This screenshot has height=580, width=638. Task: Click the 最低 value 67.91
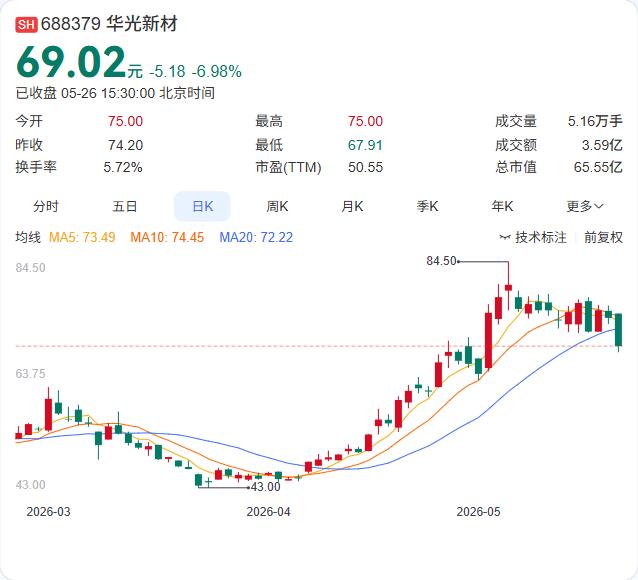[365, 145]
